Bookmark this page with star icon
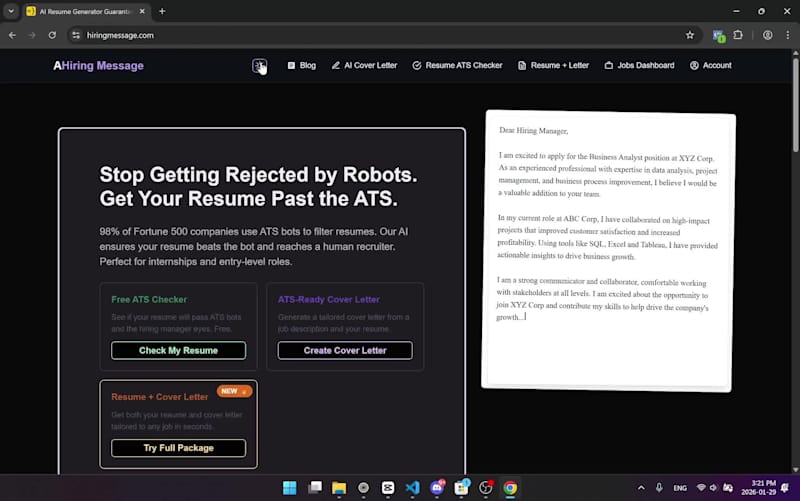This screenshot has height=501, width=800. tap(690, 35)
